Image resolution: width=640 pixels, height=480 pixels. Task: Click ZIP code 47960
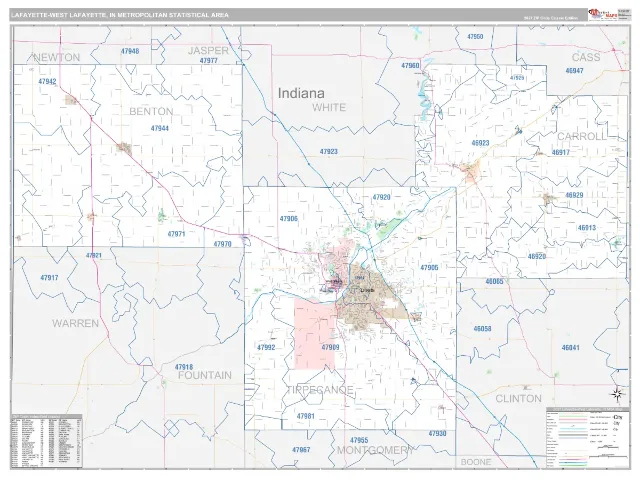(x=410, y=66)
